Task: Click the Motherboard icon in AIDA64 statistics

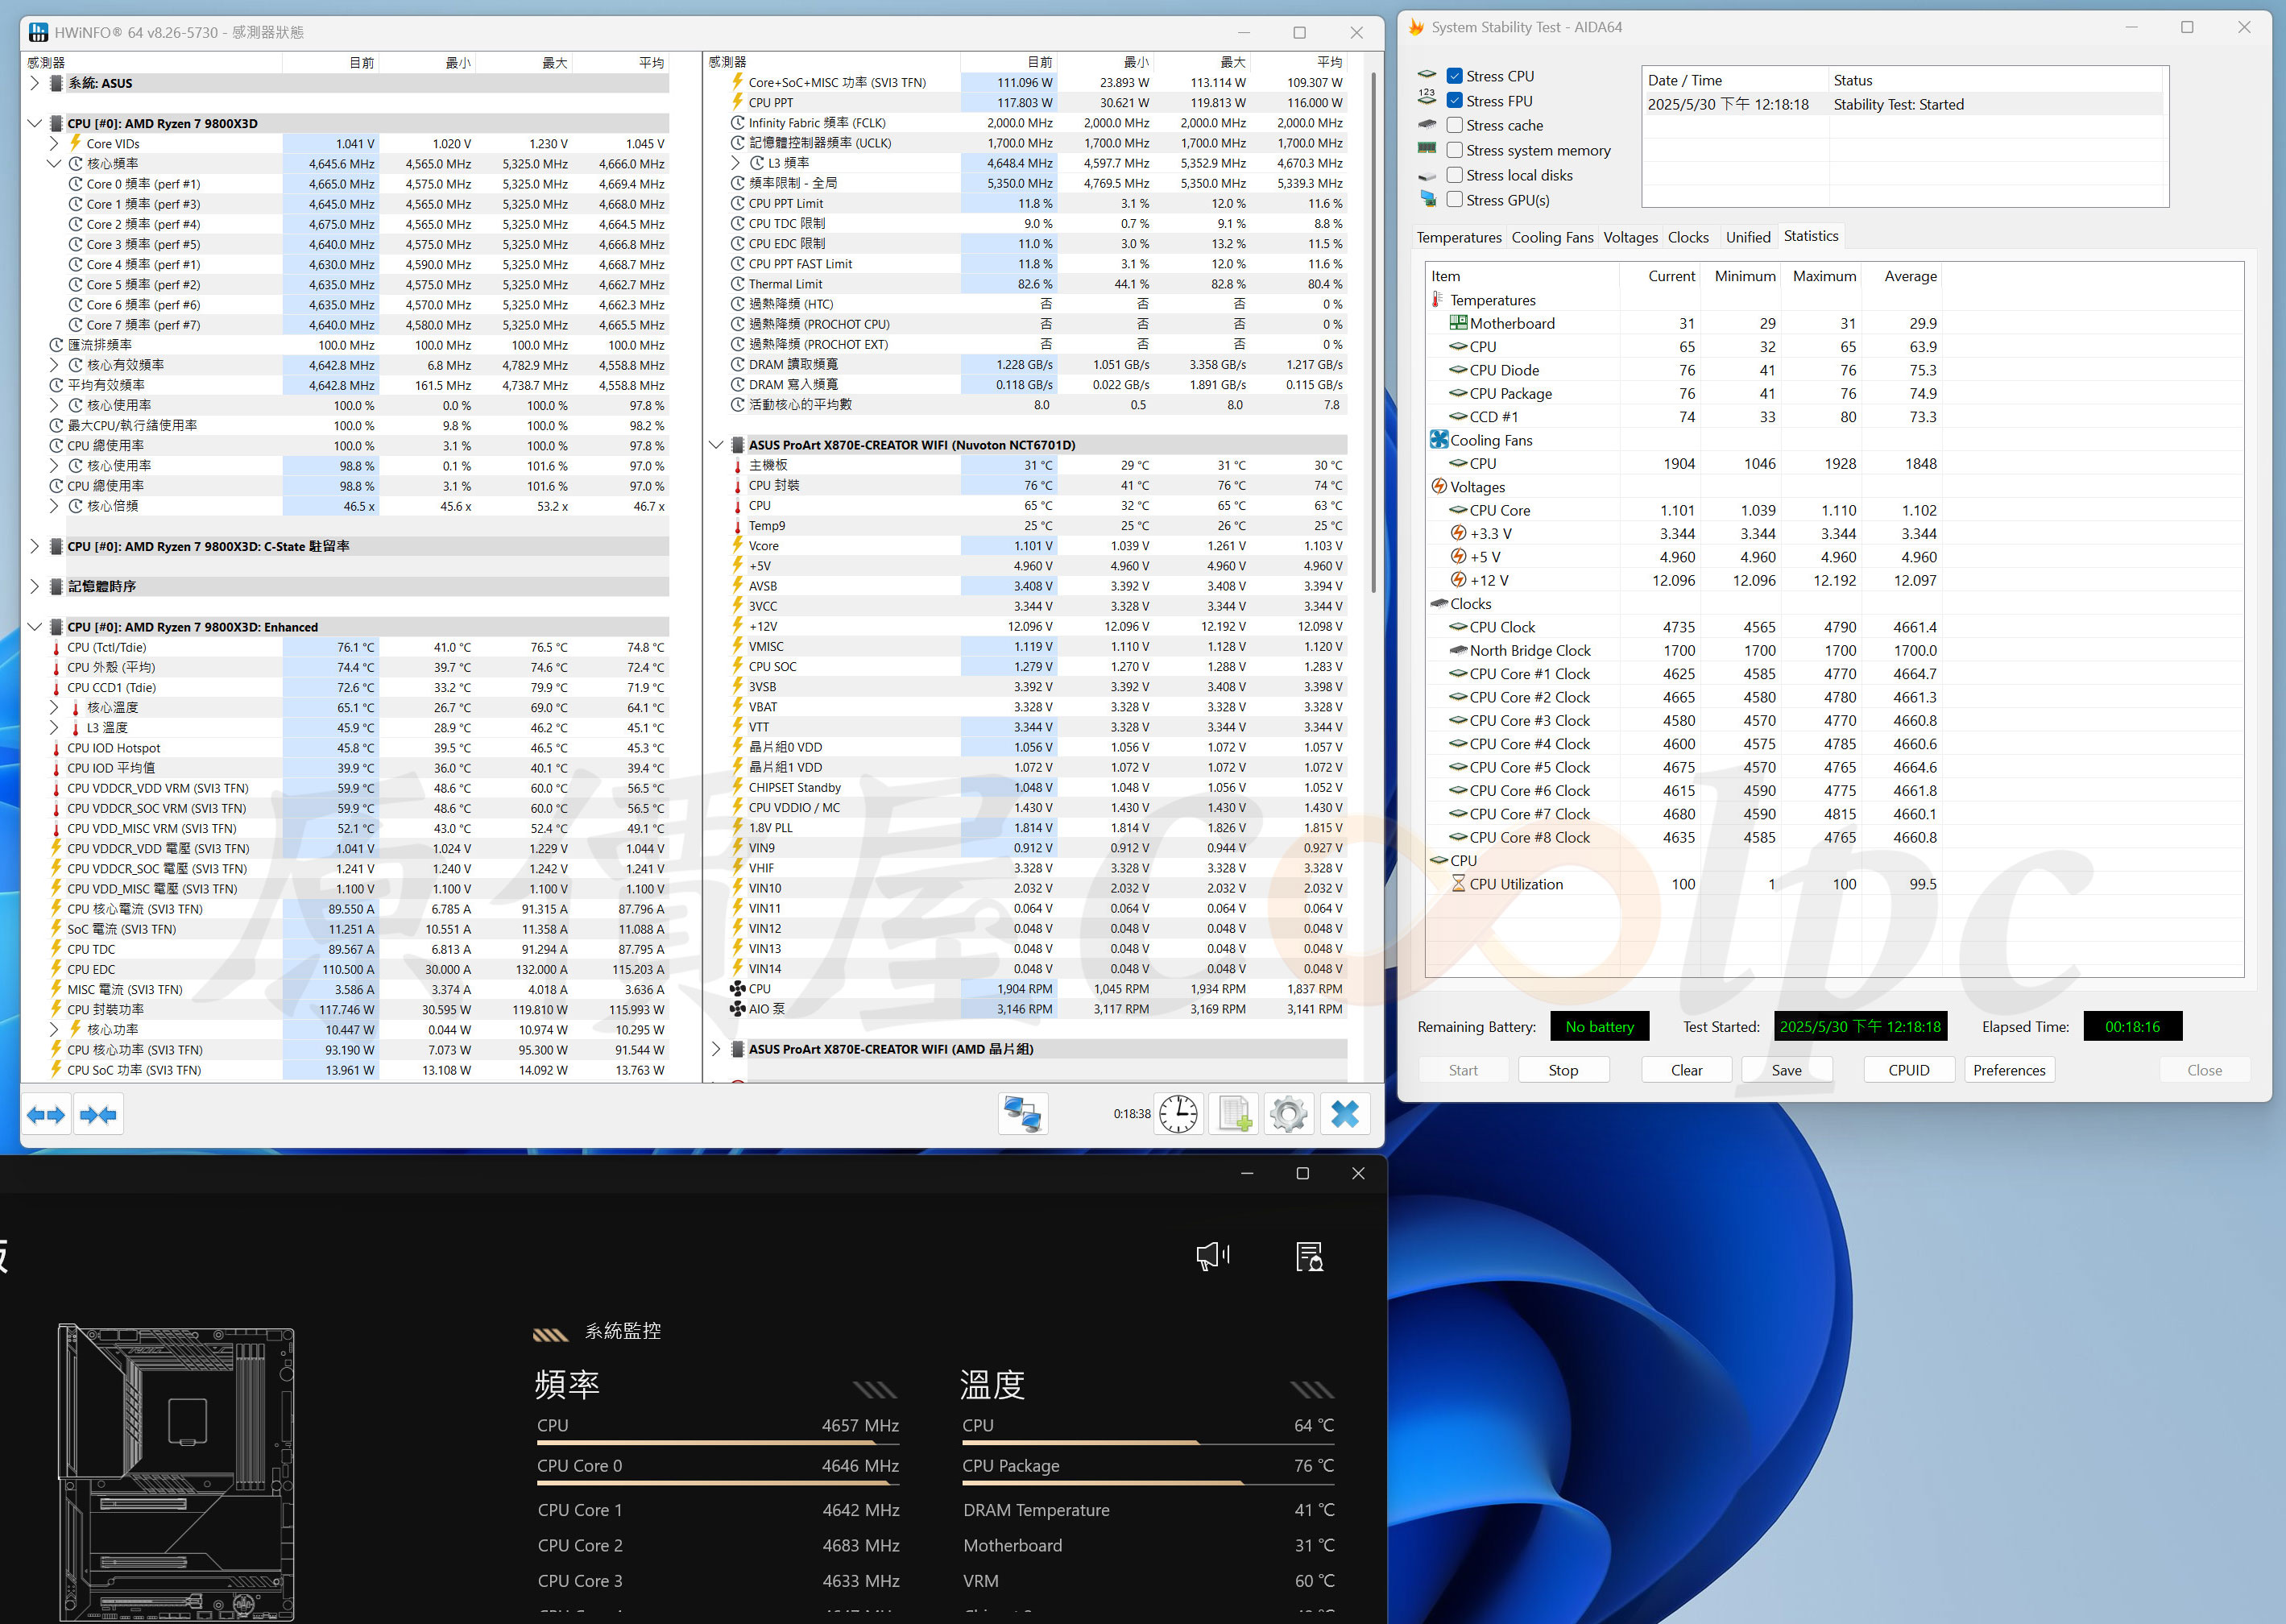Action: pos(1458,323)
